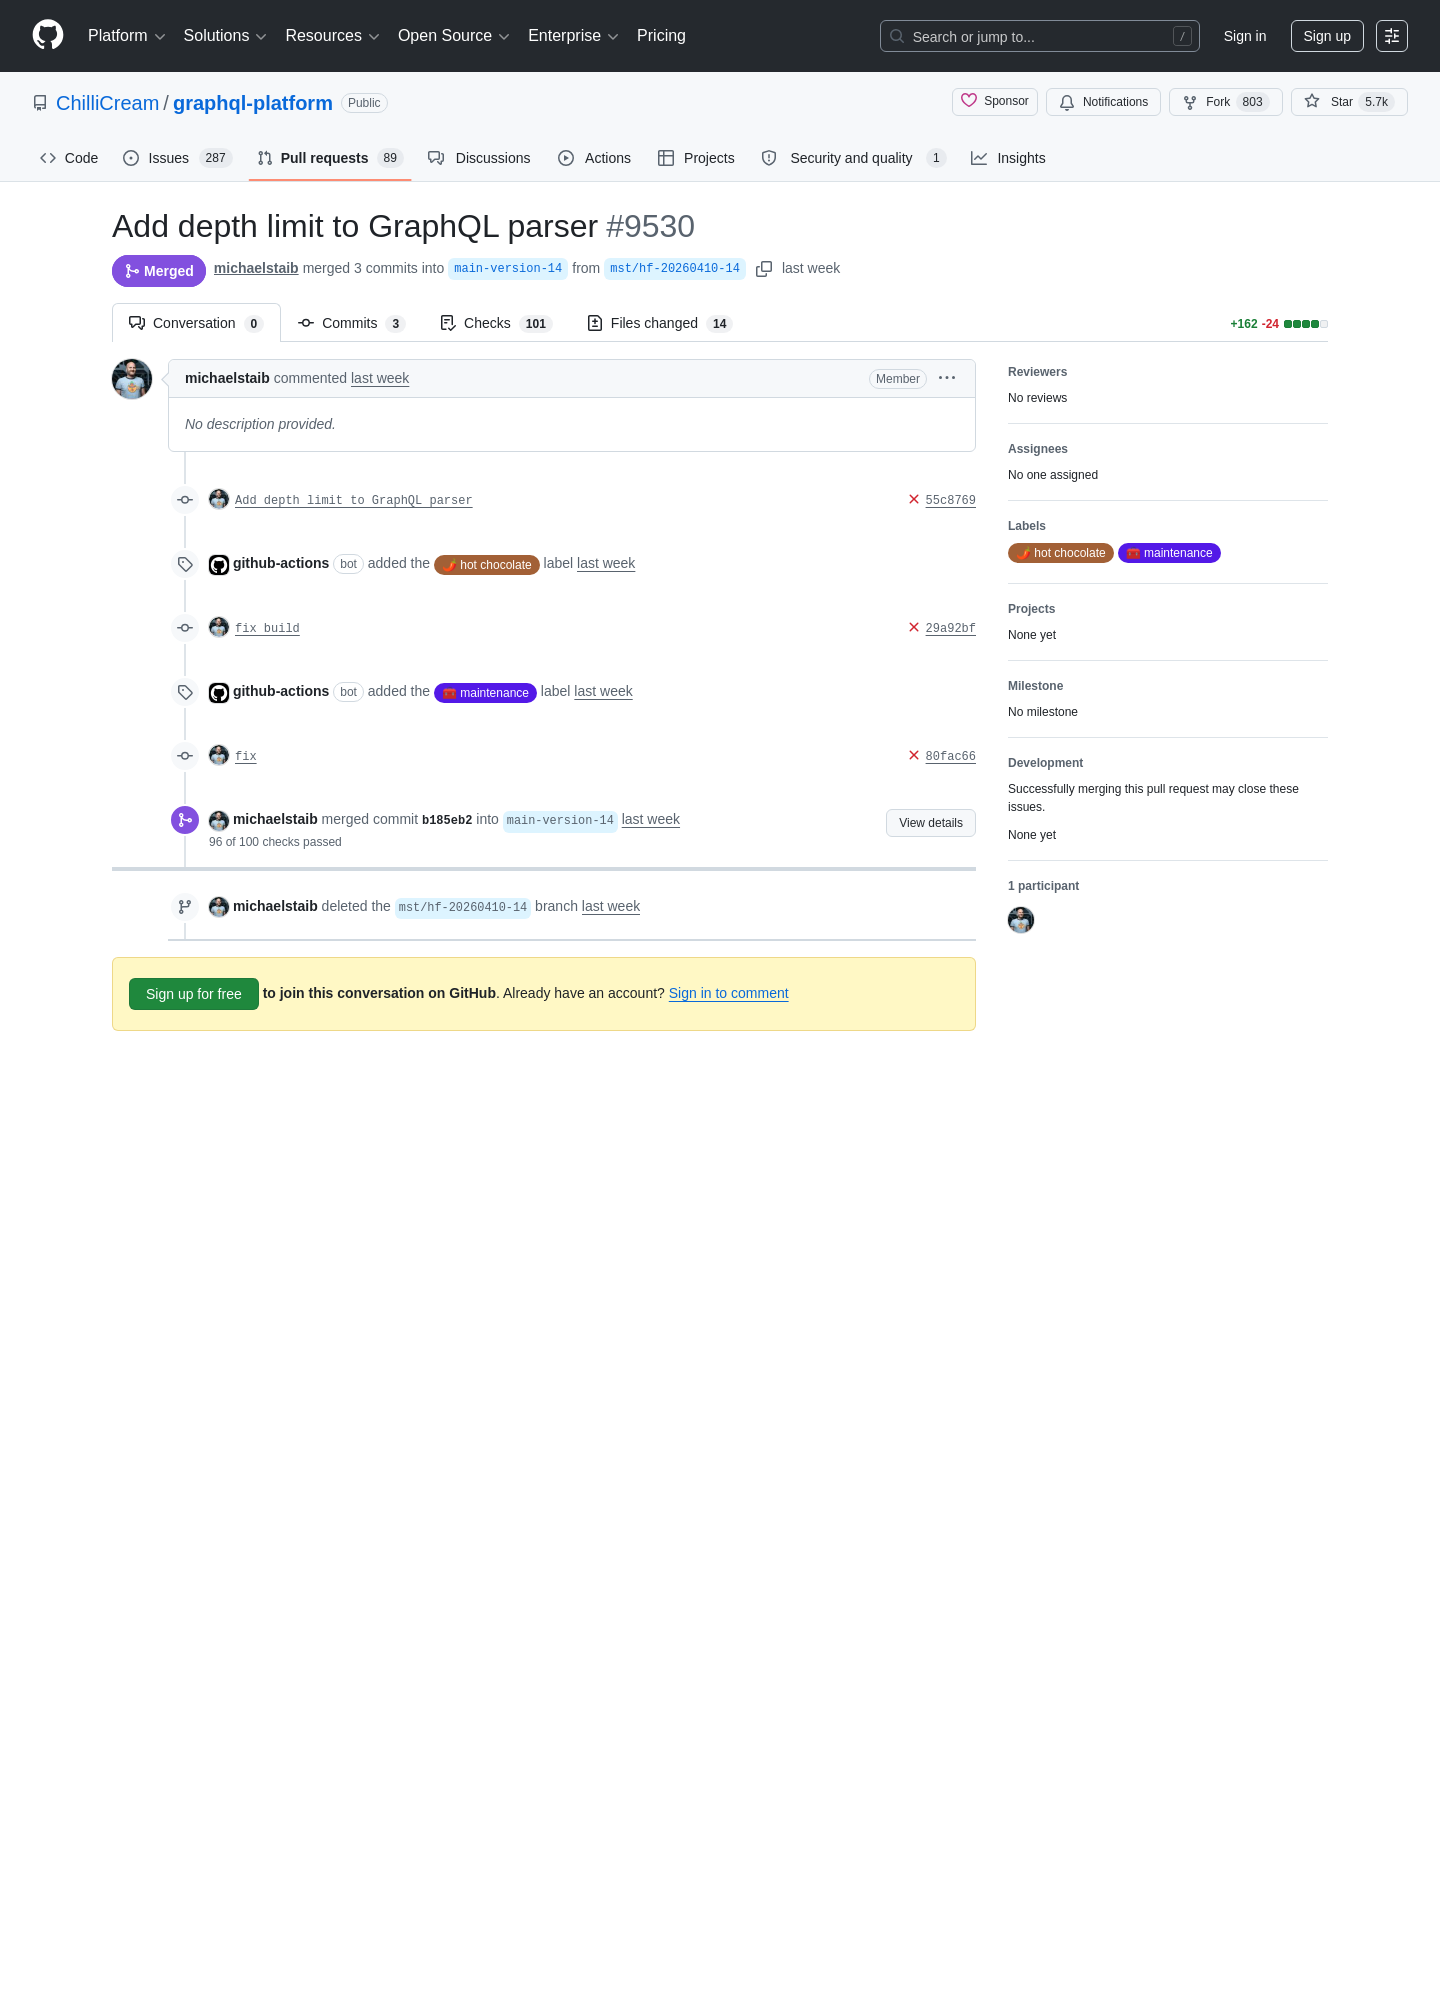Click the appearance settings icon in the header
Viewport: 1440px width, 2000px height.
click(1391, 36)
